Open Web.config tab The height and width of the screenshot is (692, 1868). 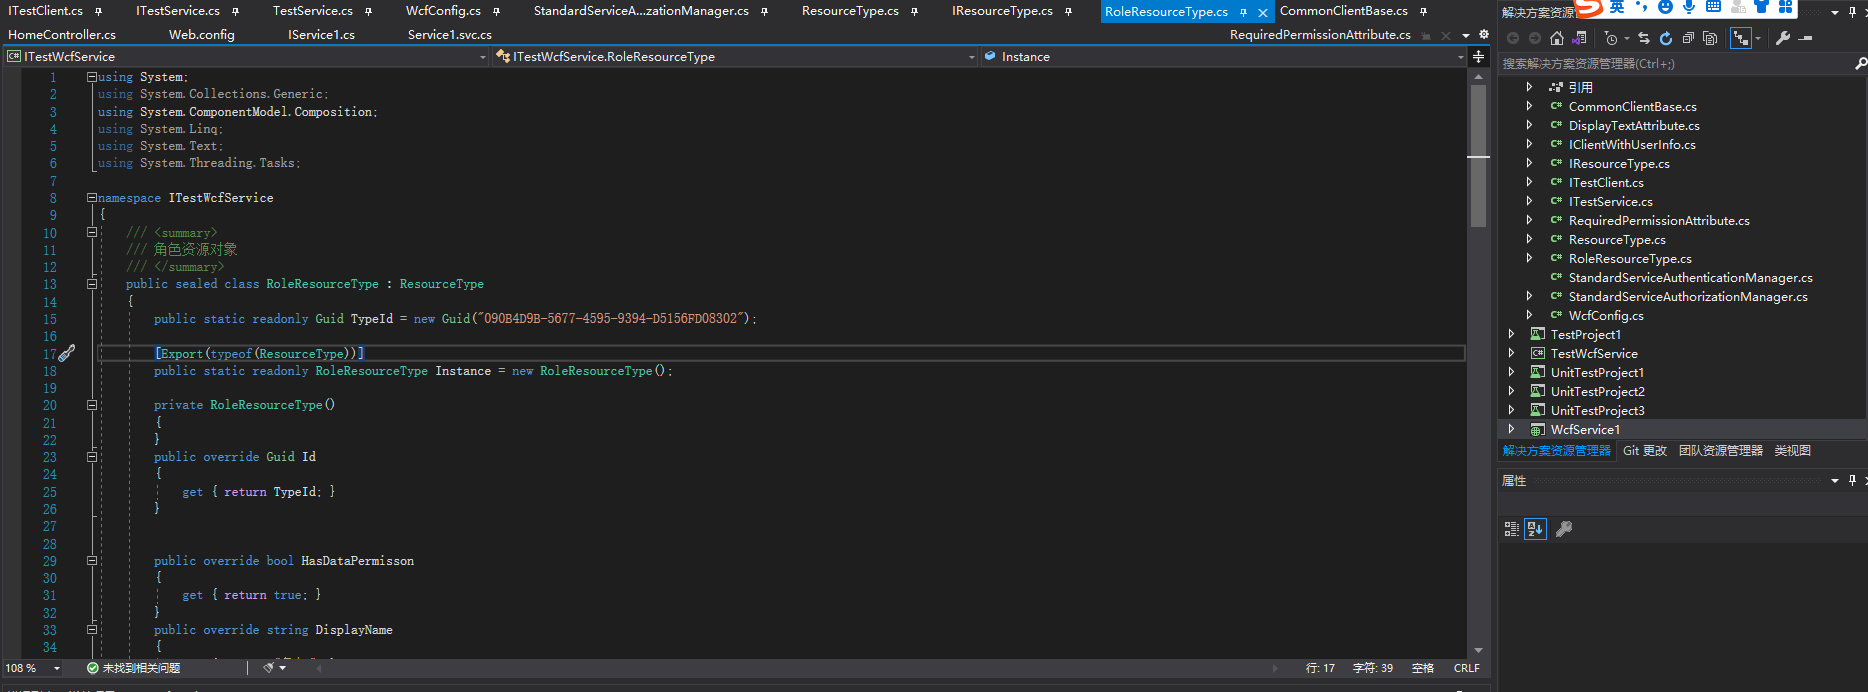(202, 34)
